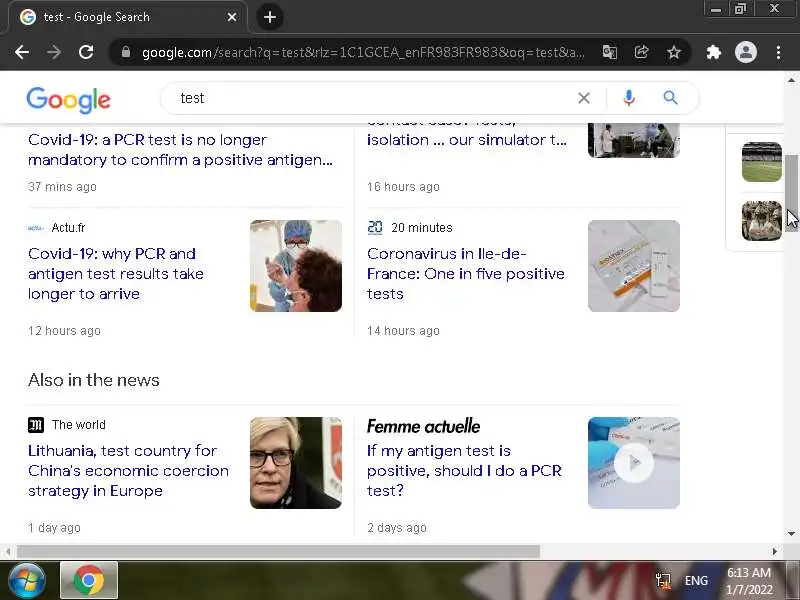Screen dimensions: 800x600
Task: Click the Le Monde 'M' source icon
Action: click(x=36, y=424)
